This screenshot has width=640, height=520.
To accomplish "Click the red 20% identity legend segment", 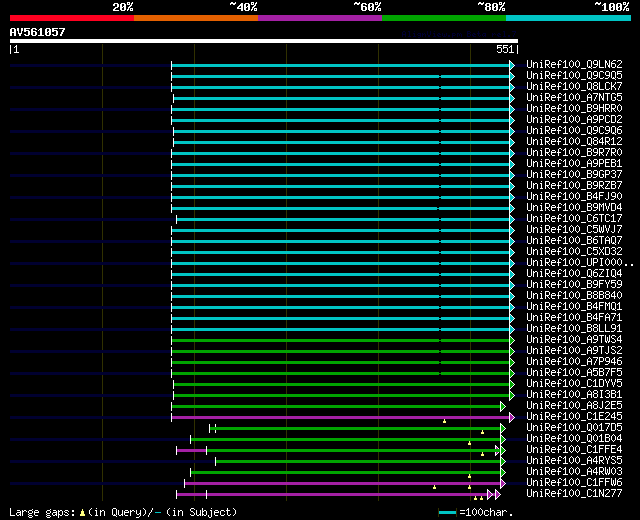I will coord(71,18).
